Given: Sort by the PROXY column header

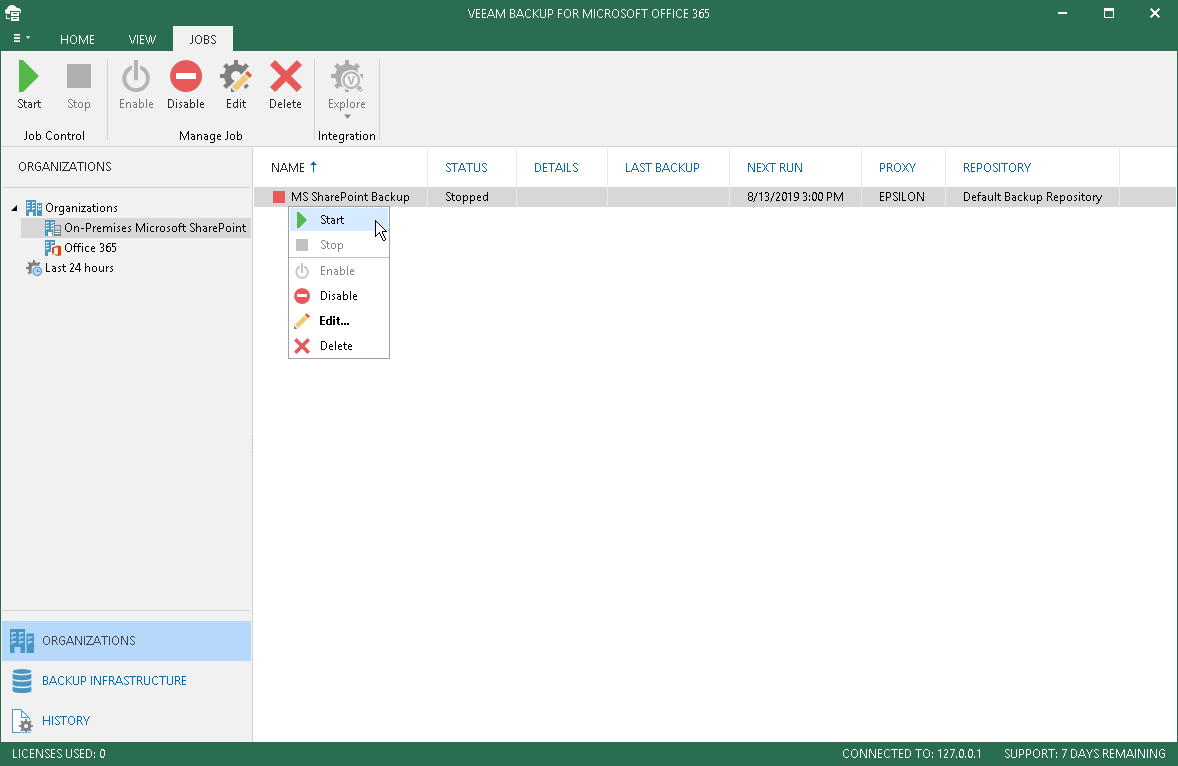Looking at the screenshot, I should [897, 167].
